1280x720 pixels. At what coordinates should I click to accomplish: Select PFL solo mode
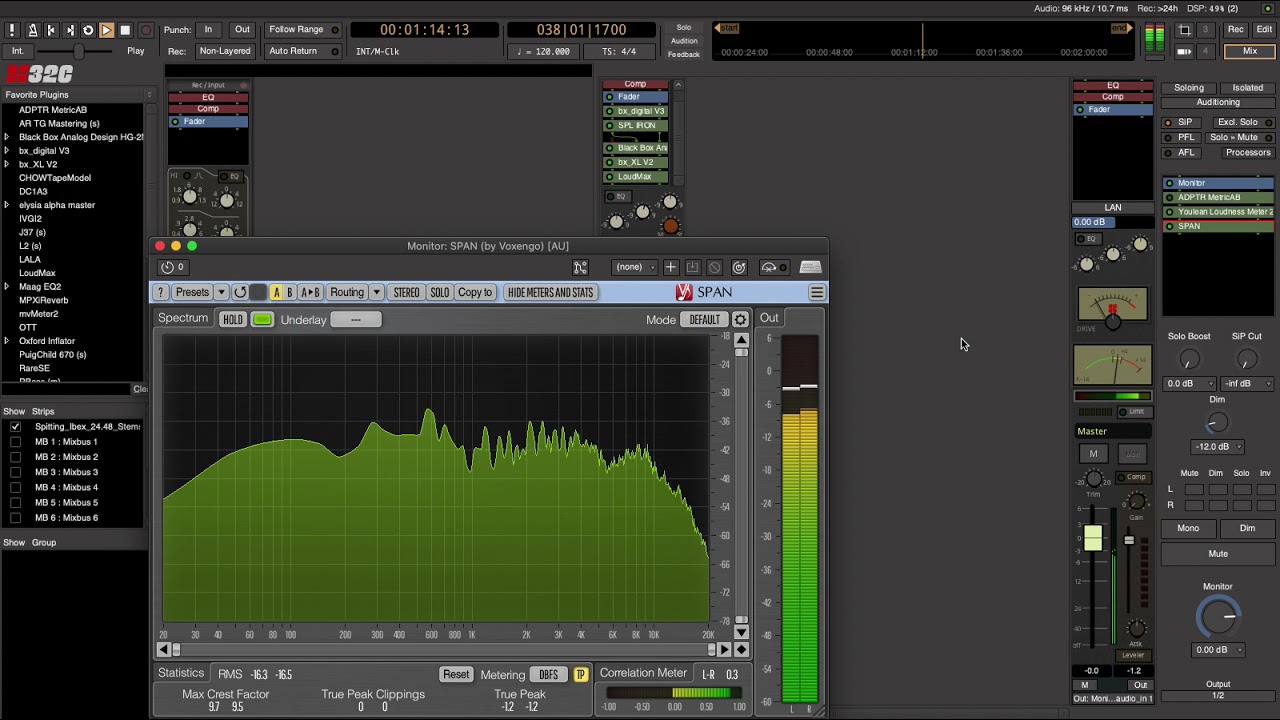[x=1180, y=137]
